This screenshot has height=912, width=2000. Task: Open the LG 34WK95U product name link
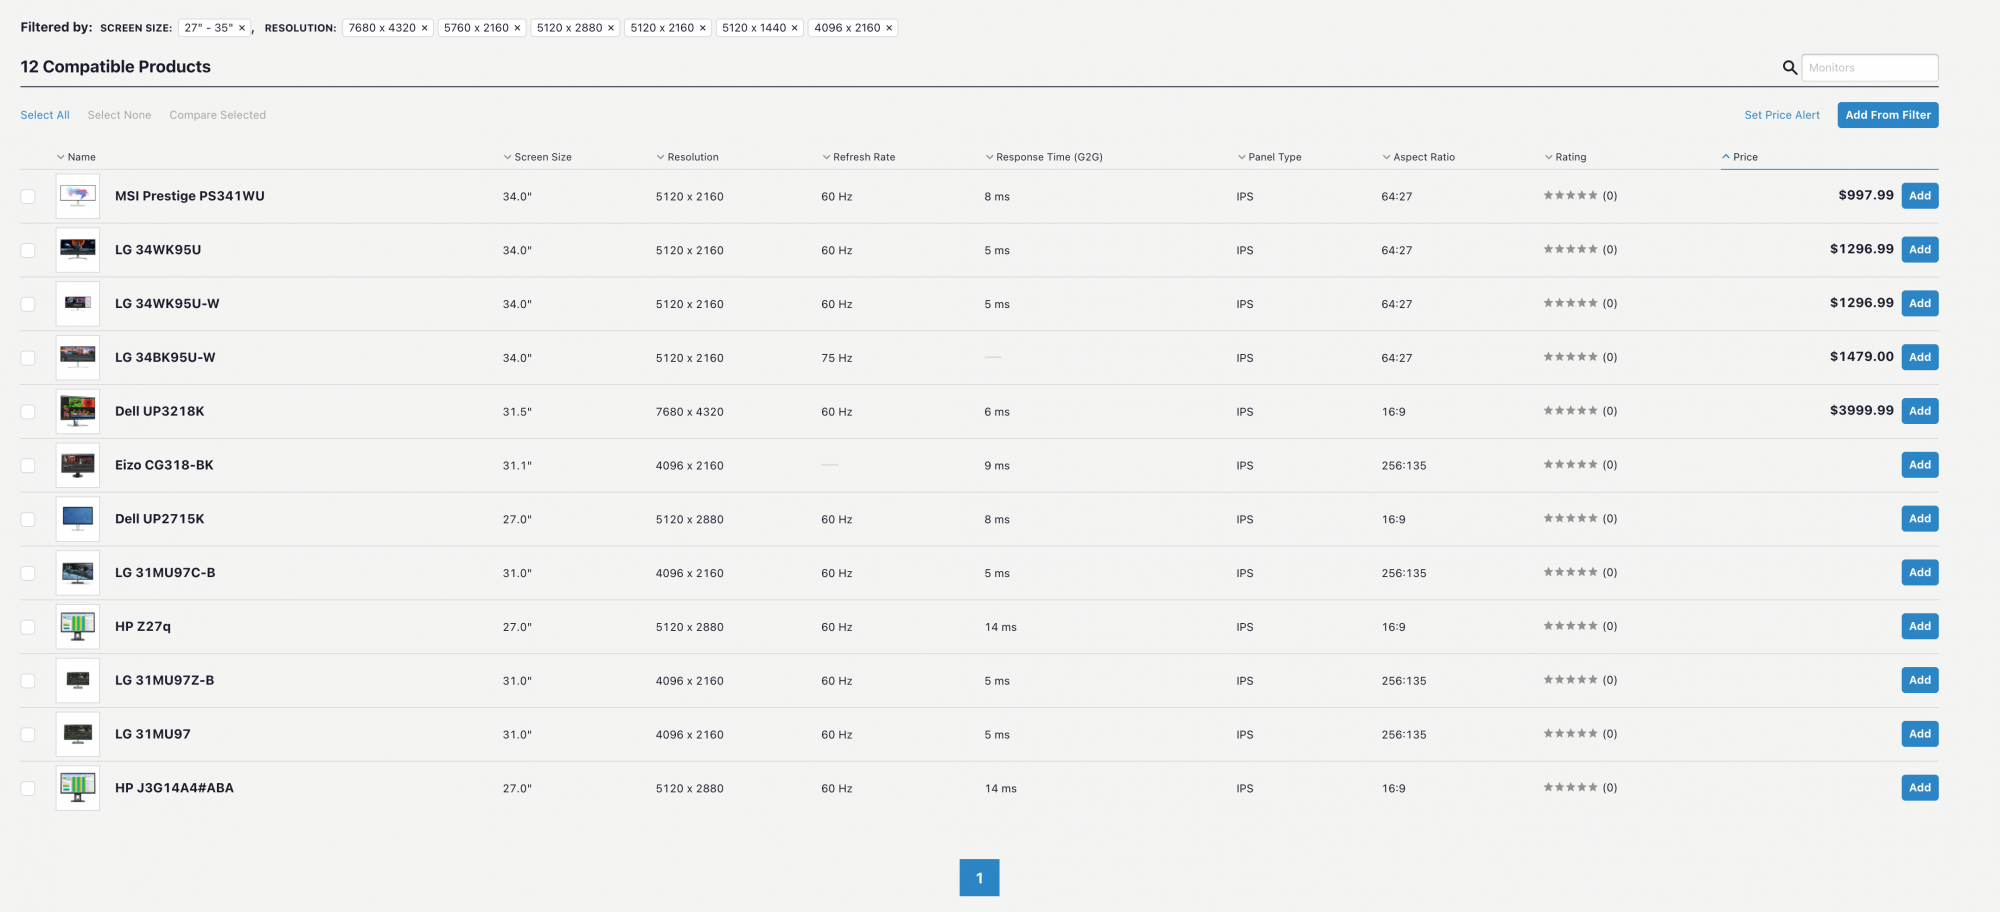tap(158, 250)
